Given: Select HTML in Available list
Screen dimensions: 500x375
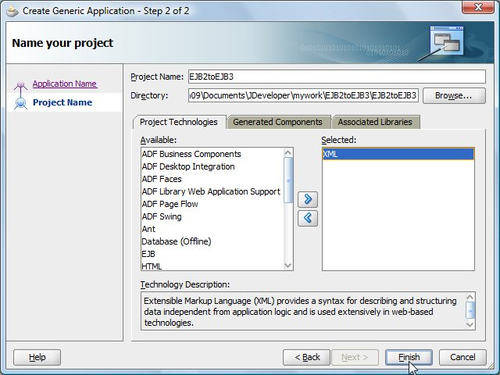Looking at the screenshot, I should click(212, 266).
